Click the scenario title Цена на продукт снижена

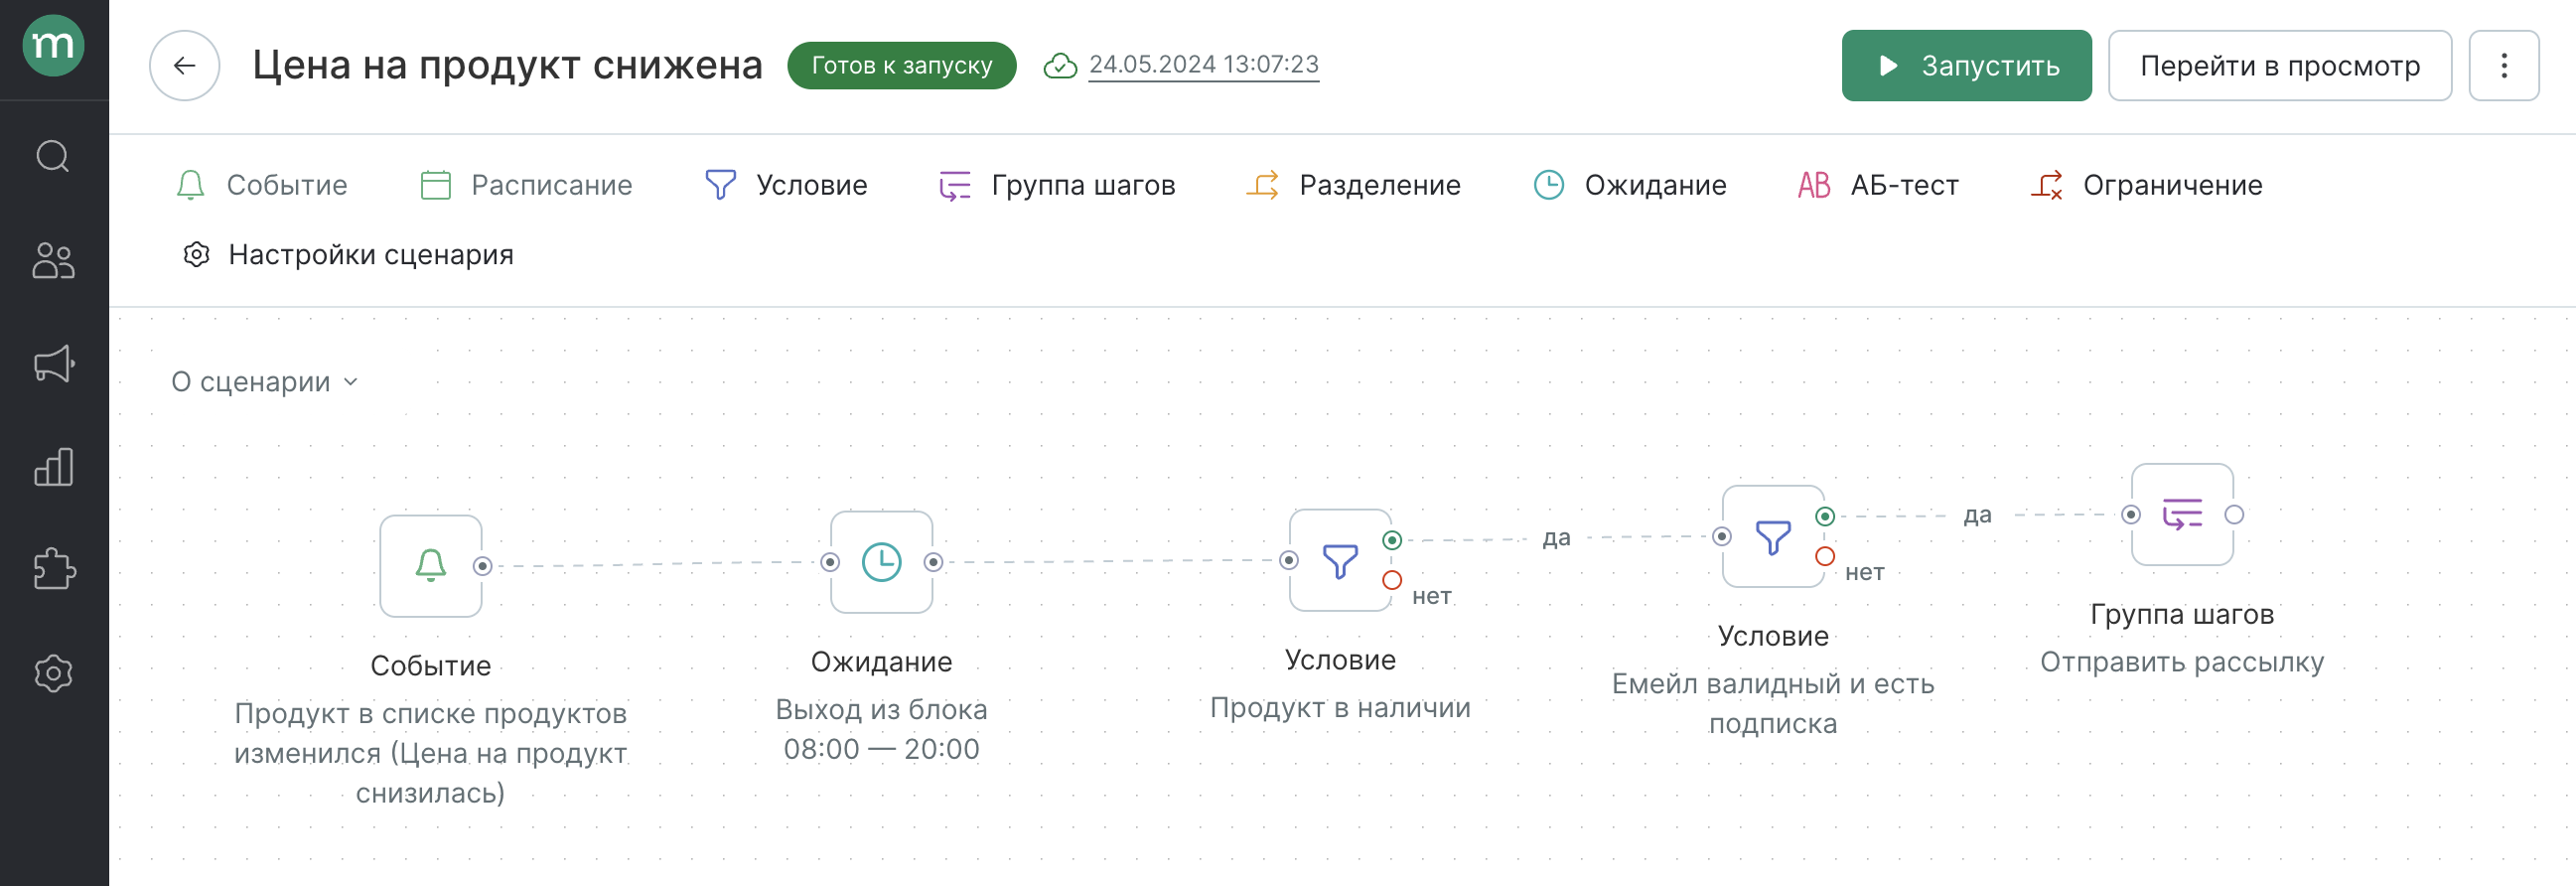[507, 65]
